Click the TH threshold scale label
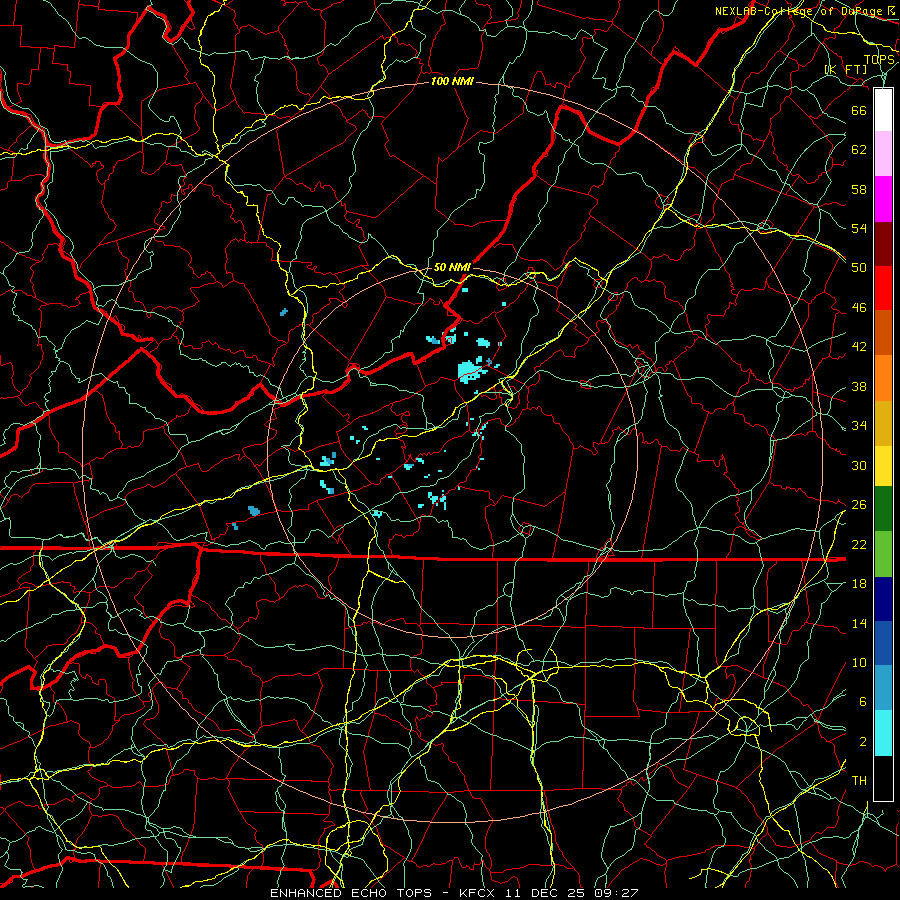The image size is (900, 900). [859, 781]
